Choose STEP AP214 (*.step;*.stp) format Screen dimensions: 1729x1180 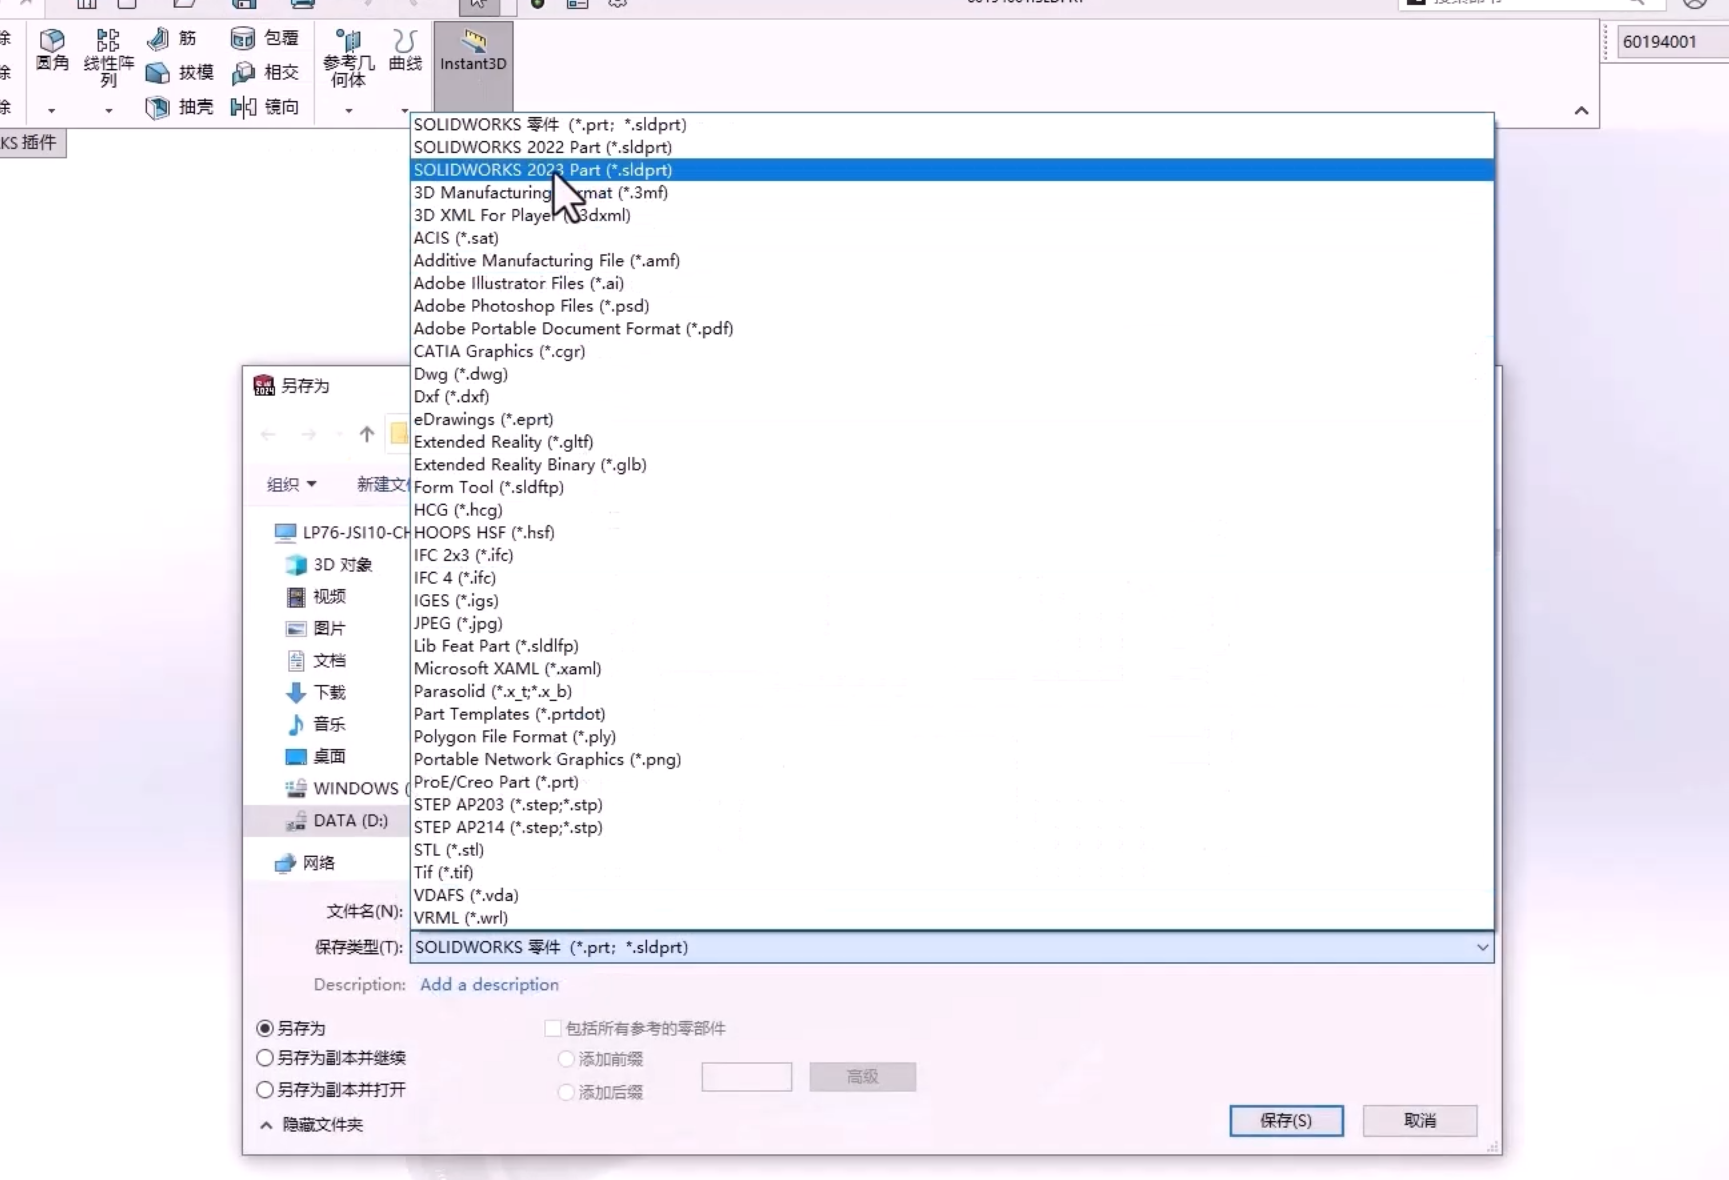[x=952, y=827]
